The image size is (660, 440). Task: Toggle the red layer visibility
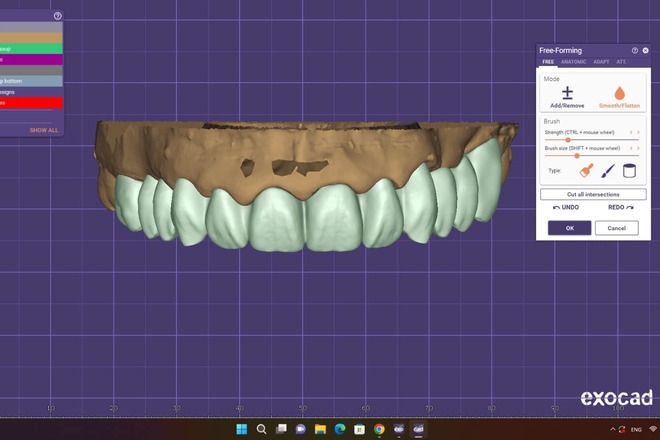(x=30, y=102)
